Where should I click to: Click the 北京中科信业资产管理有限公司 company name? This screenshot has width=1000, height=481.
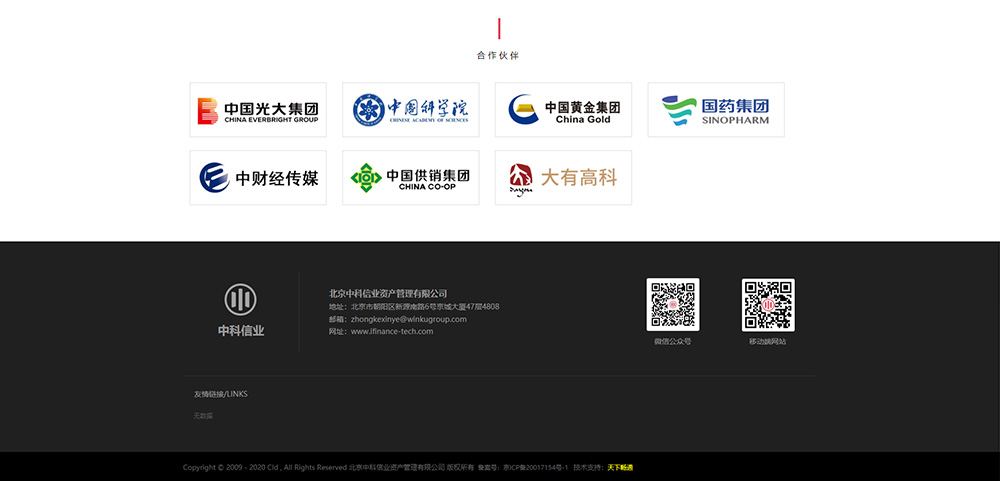[388, 293]
